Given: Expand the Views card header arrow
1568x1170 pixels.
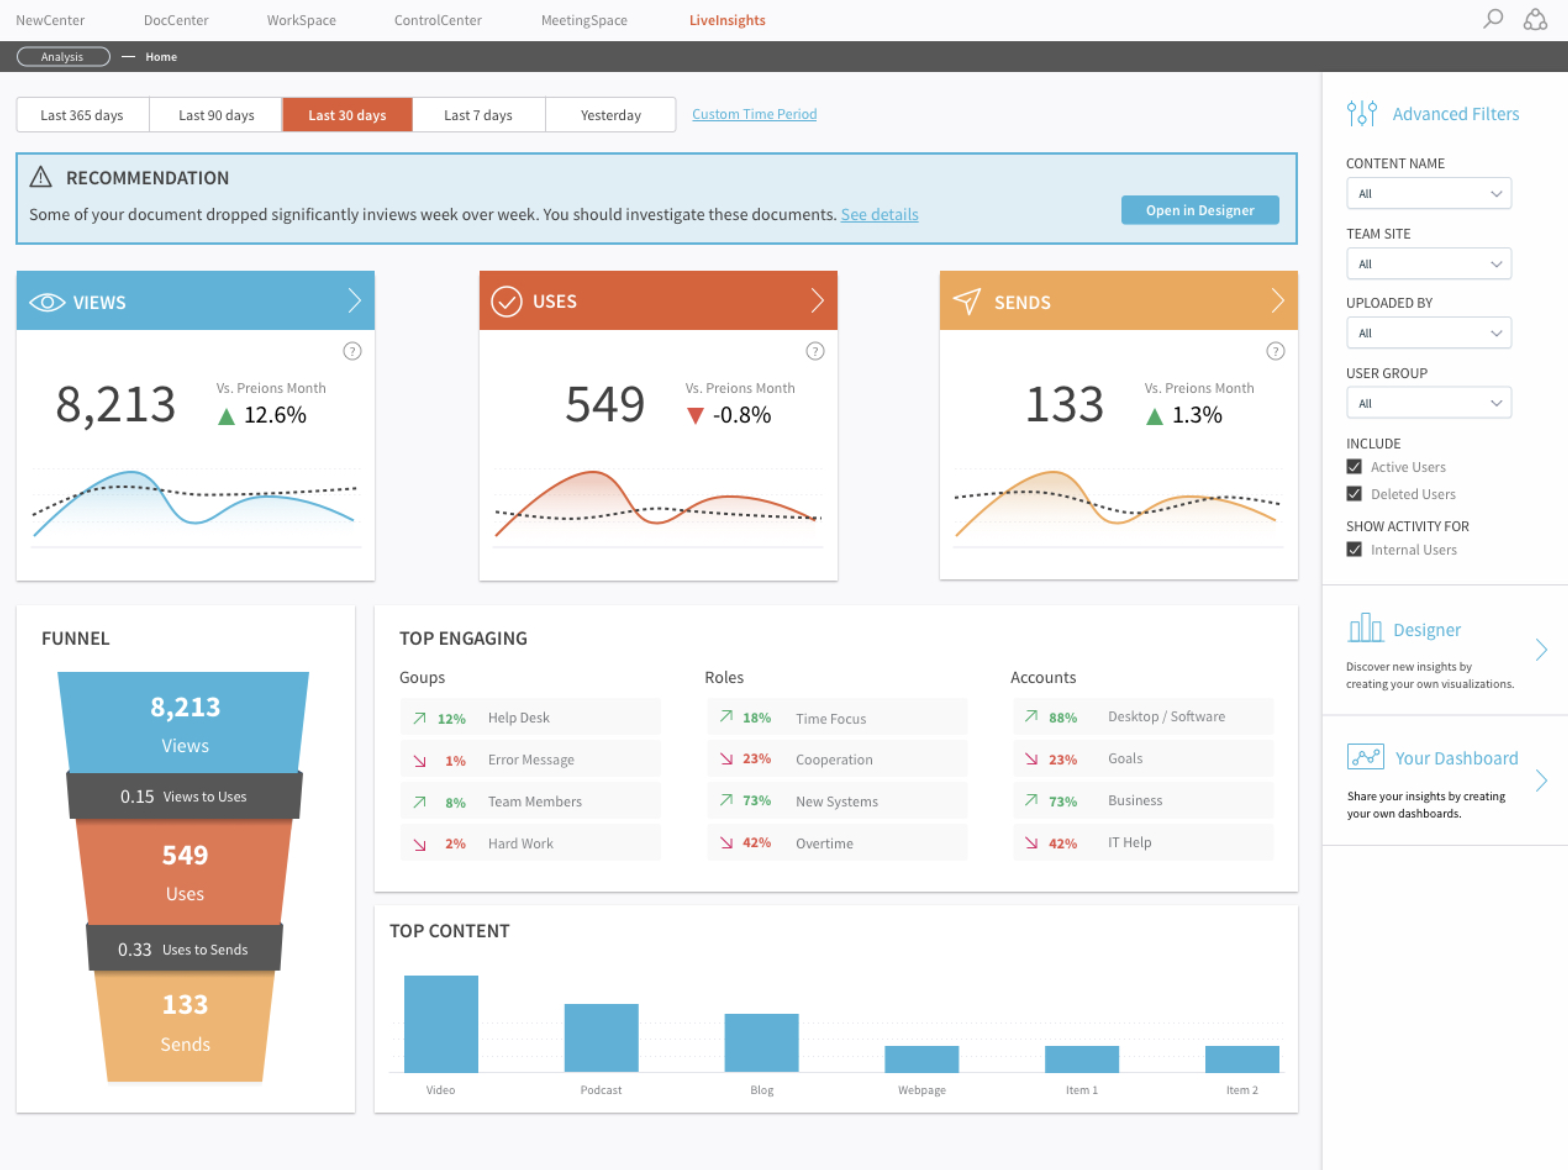Looking at the screenshot, I should (x=354, y=301).
